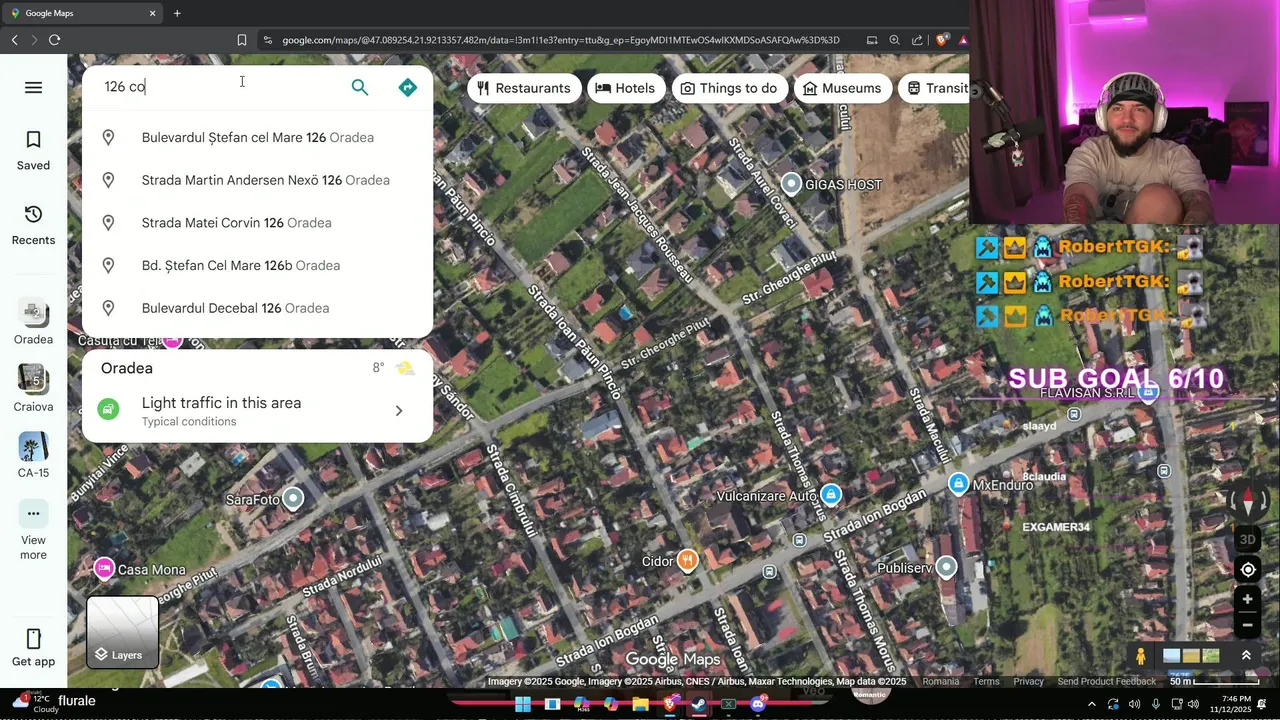Screen dimensions: 1280x720
Task: Click the Oradea title in the weather card
Action: (127, 368)
